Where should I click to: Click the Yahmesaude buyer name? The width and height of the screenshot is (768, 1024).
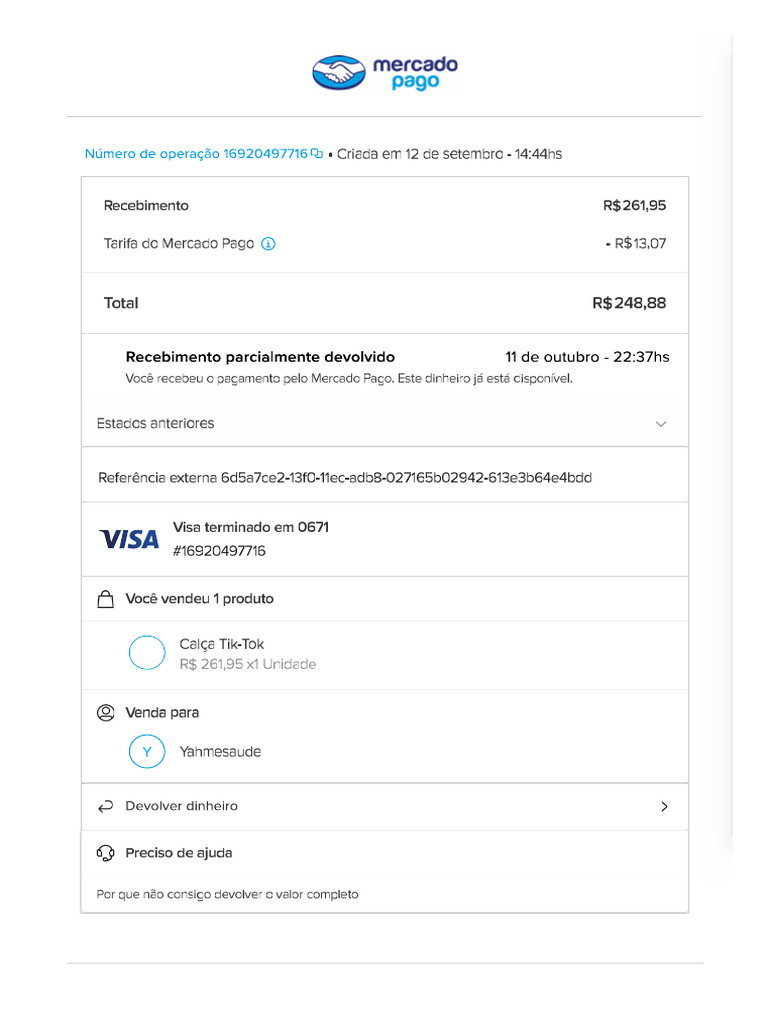coord(220,752)
